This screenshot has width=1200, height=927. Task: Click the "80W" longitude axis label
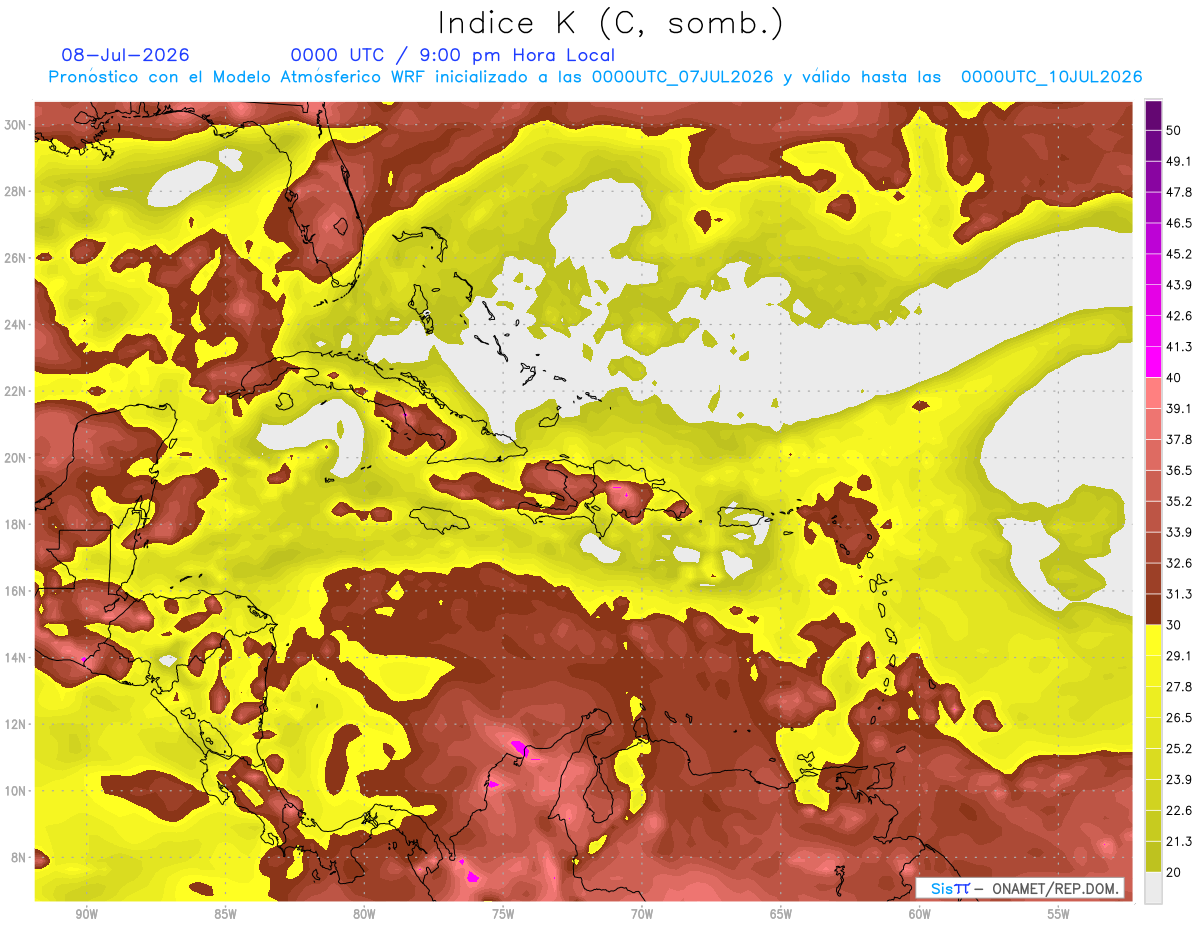point(364,915)
